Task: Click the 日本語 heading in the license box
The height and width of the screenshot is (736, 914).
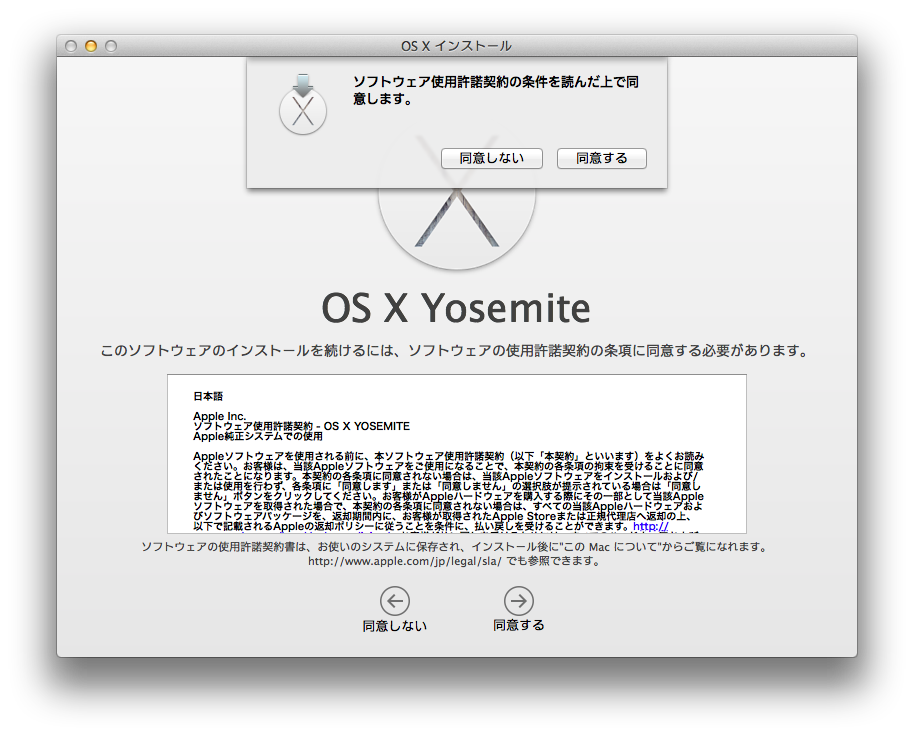Action: 208,396
